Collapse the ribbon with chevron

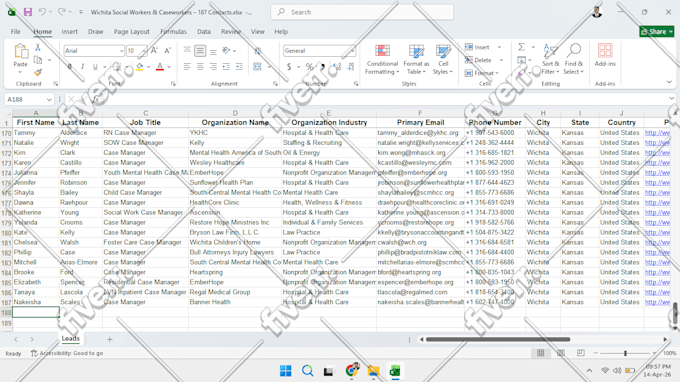tap(669, 82)
